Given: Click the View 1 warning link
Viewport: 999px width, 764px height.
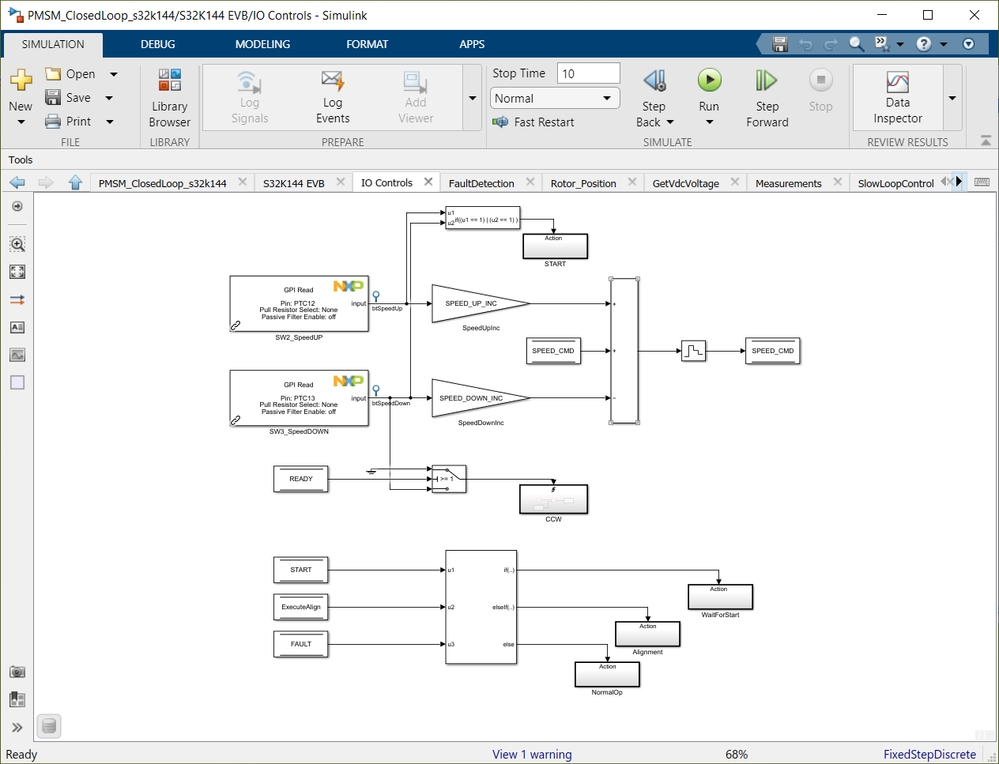Looking at the screenshot, I should coord(532,754).
